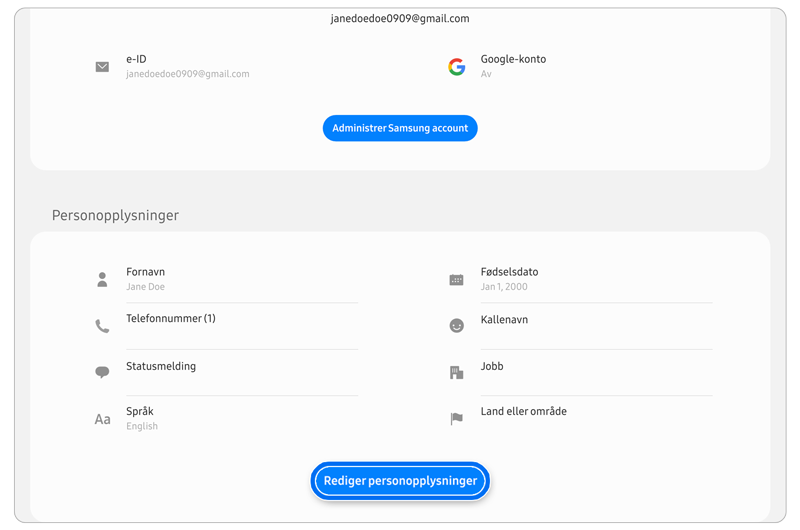Screen dimensions: 800x530
Task: Click the Kallenavn smiley icon
Action: tap(456, 326)
